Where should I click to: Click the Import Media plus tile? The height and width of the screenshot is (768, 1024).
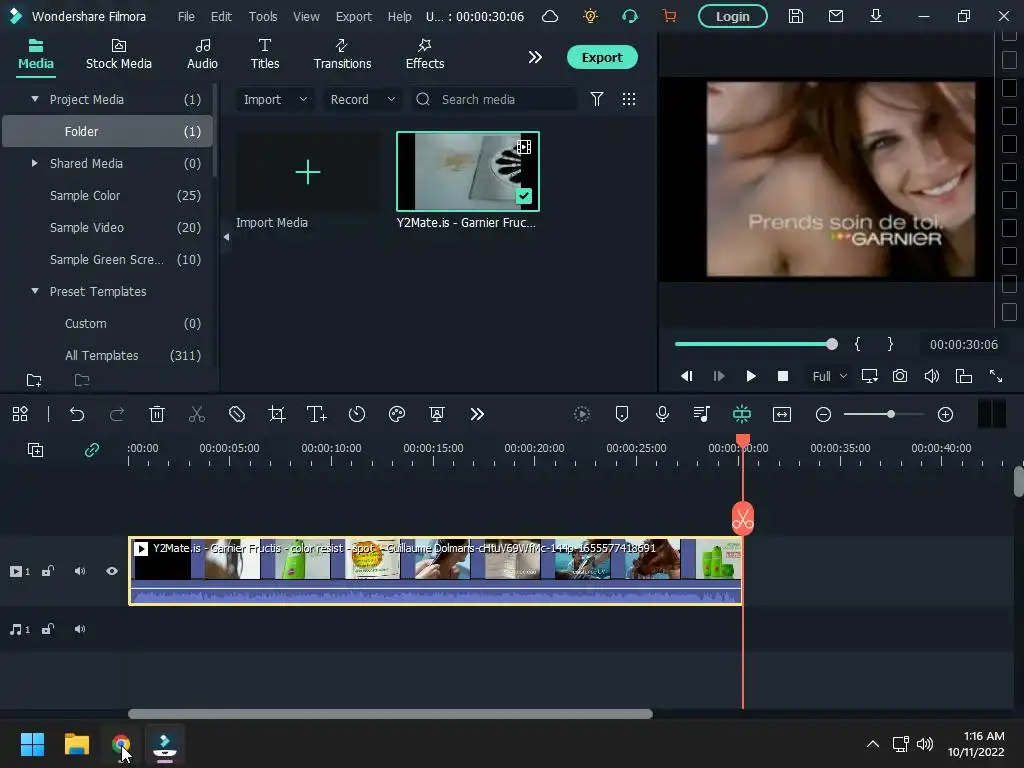click(308, 172)
